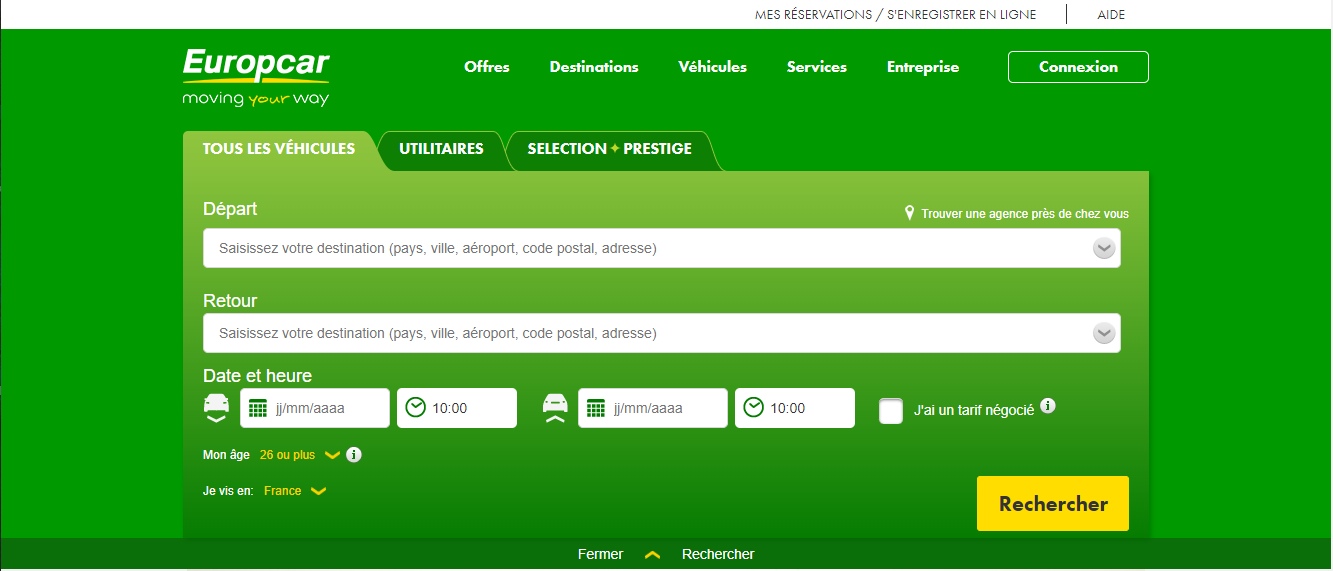Switch to Selection Prestige tab
The width and height of the screenshot is (1333, 571).
click(610, 149)
